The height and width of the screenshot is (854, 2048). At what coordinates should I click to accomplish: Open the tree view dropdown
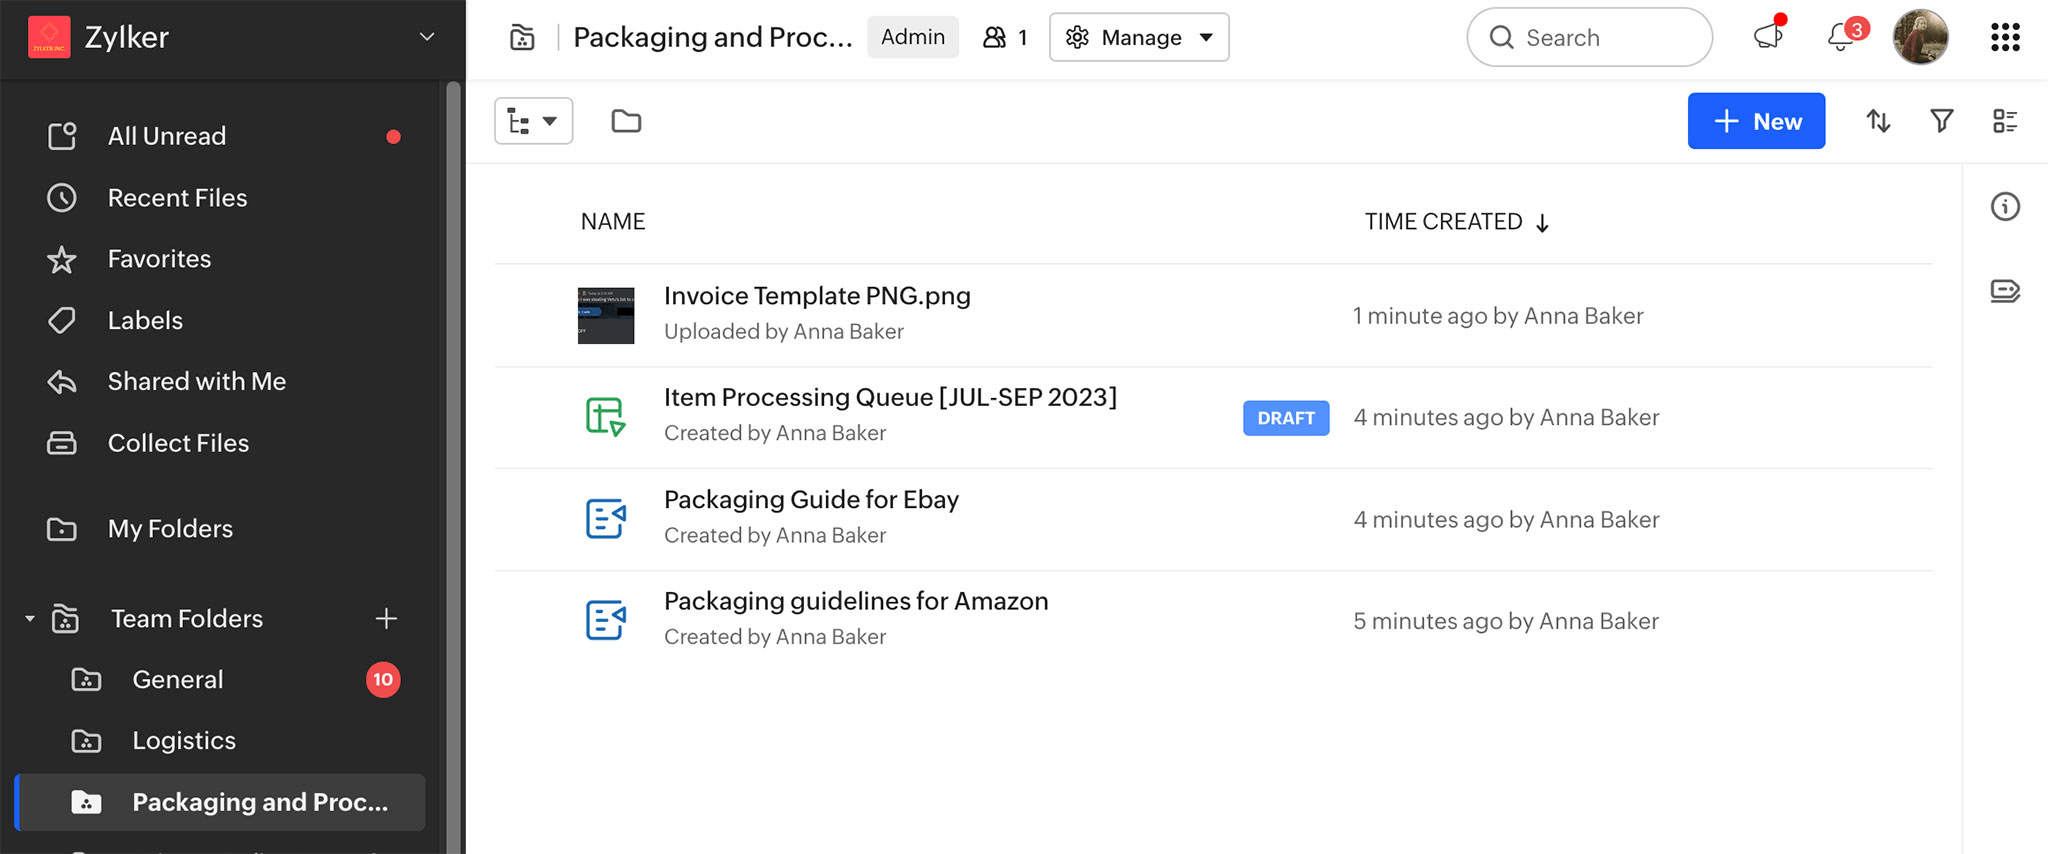coord(533,121)
